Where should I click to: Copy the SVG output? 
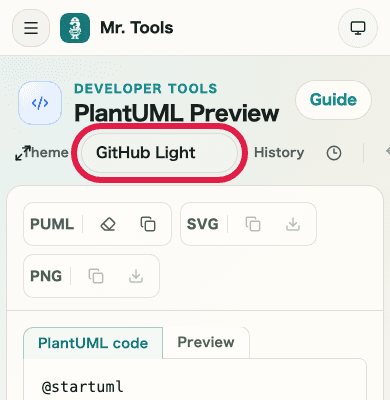(253, 224)
